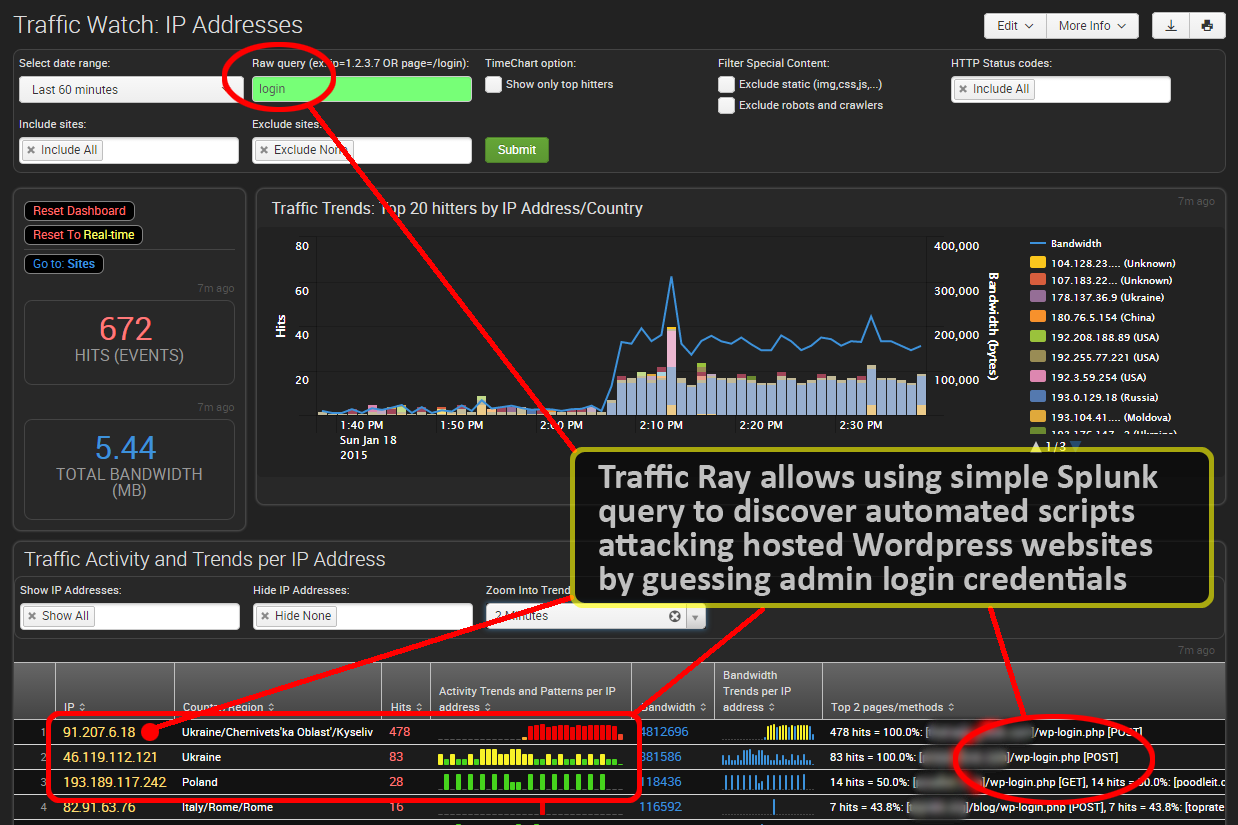Image resolution: width=1238 pixels, height=825 pixels.
Task: Click the print dashboard icon
Action: coord(1207,26)
